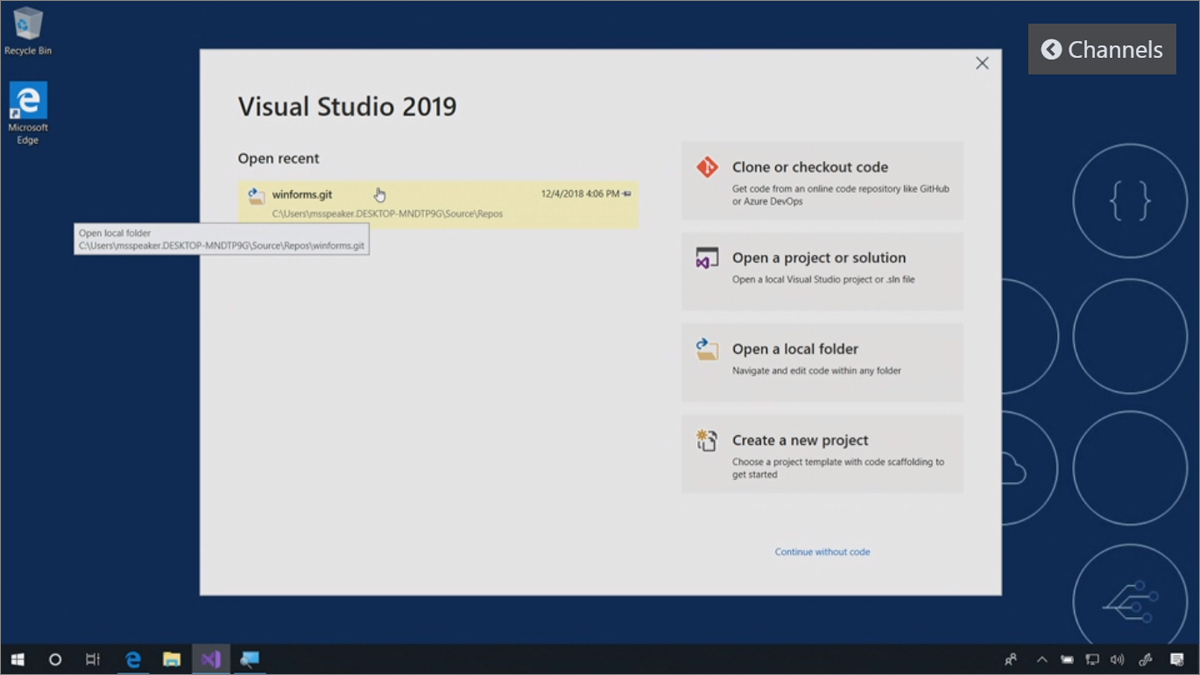1200x675 pixels.
Task: Choose Open a local folder
Action: 822,362
